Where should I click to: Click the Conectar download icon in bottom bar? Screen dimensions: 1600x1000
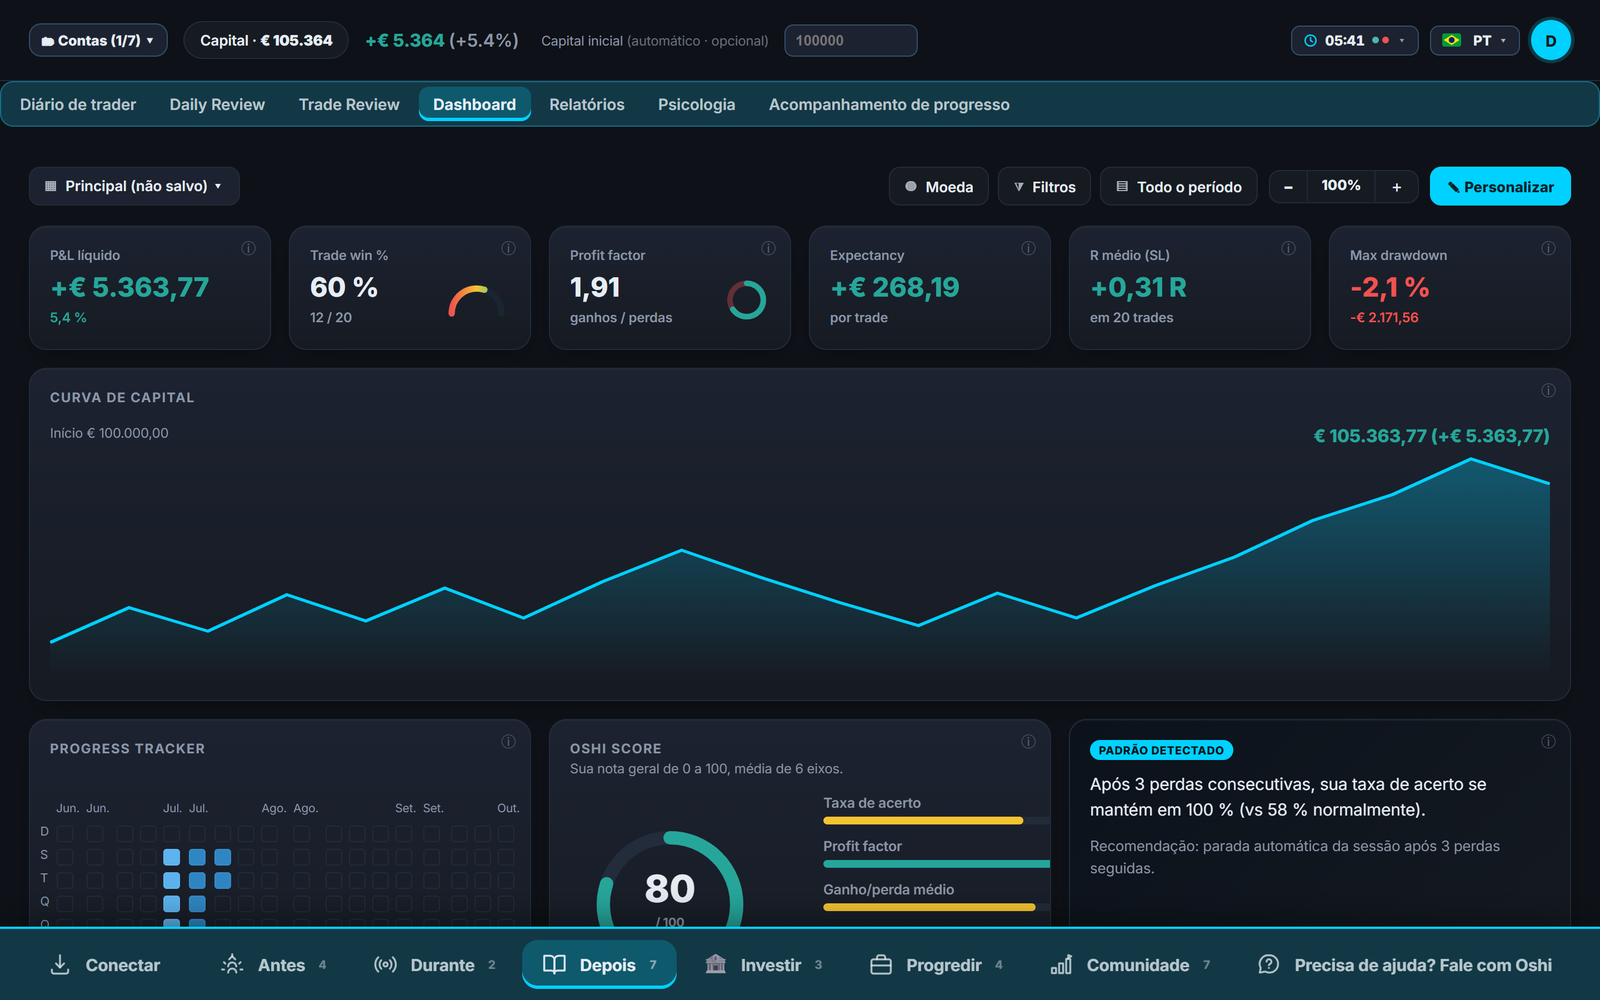pos(60,964)
